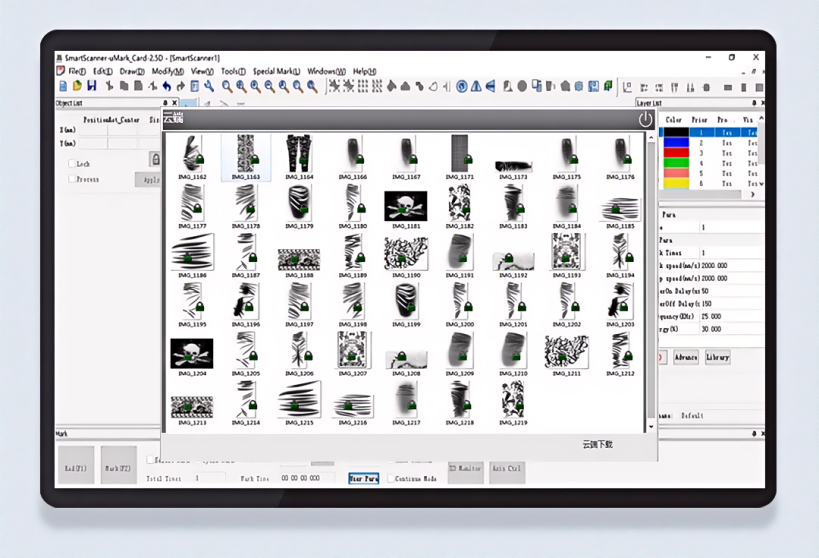This screenshot has height=558, width=819.
Task: Click the wrench settings icon in toolbar
Action: 210,87
